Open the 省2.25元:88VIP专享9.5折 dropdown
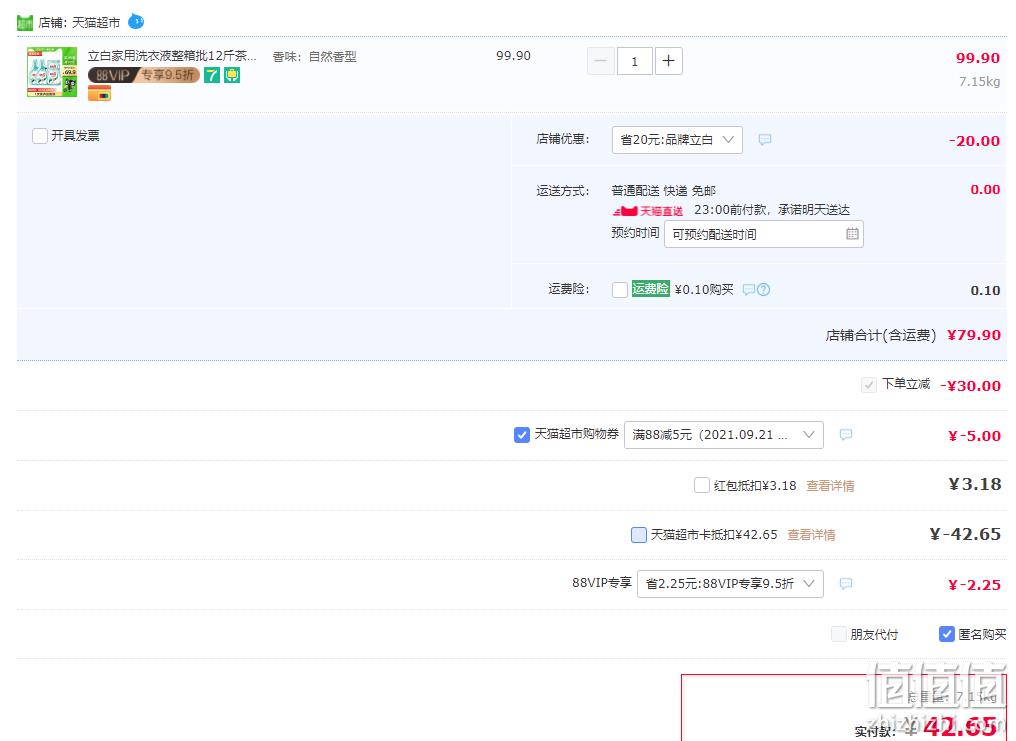 point(730,584)
